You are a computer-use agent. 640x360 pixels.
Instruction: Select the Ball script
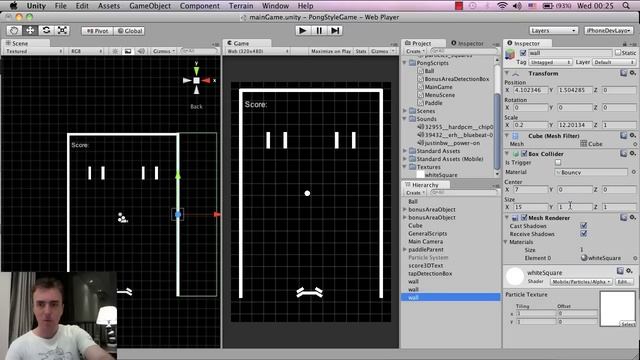pos(429,71)
